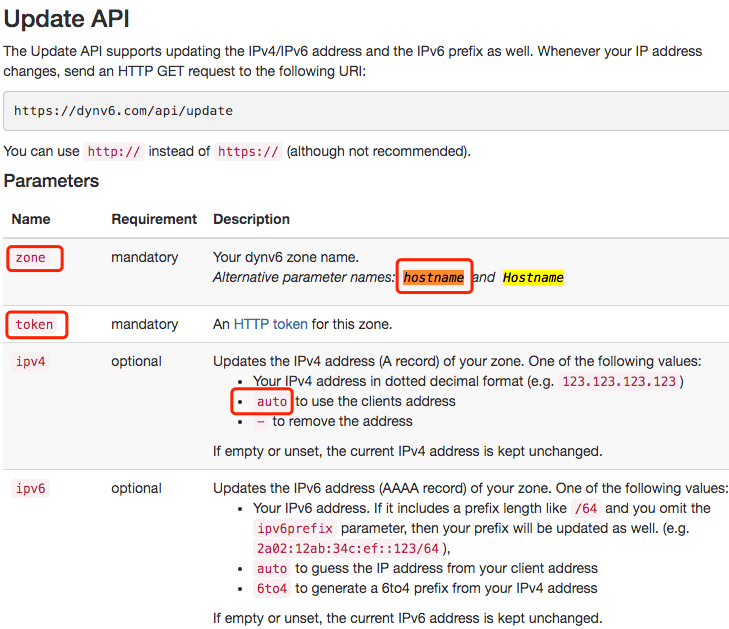The image size is (729, 629).
Task: Select the zone parameter name
Action: 31,258
